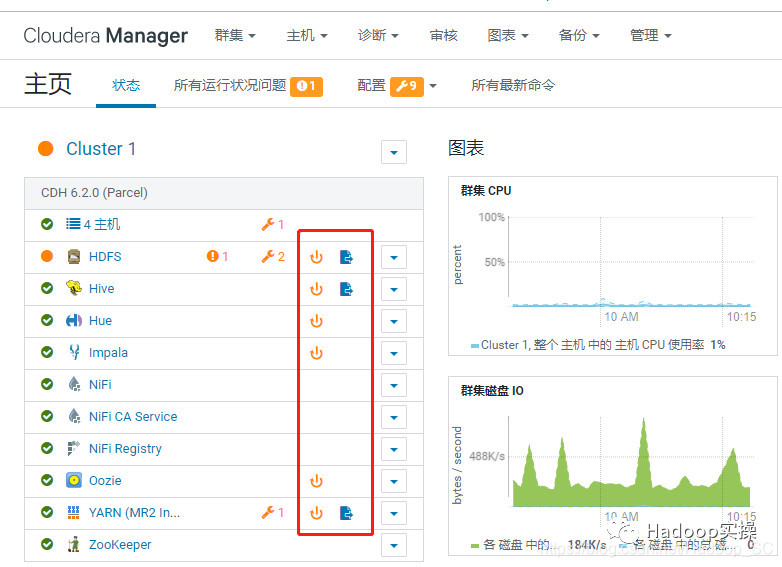Click the HDFS wrench configuration issues badge

273,256
